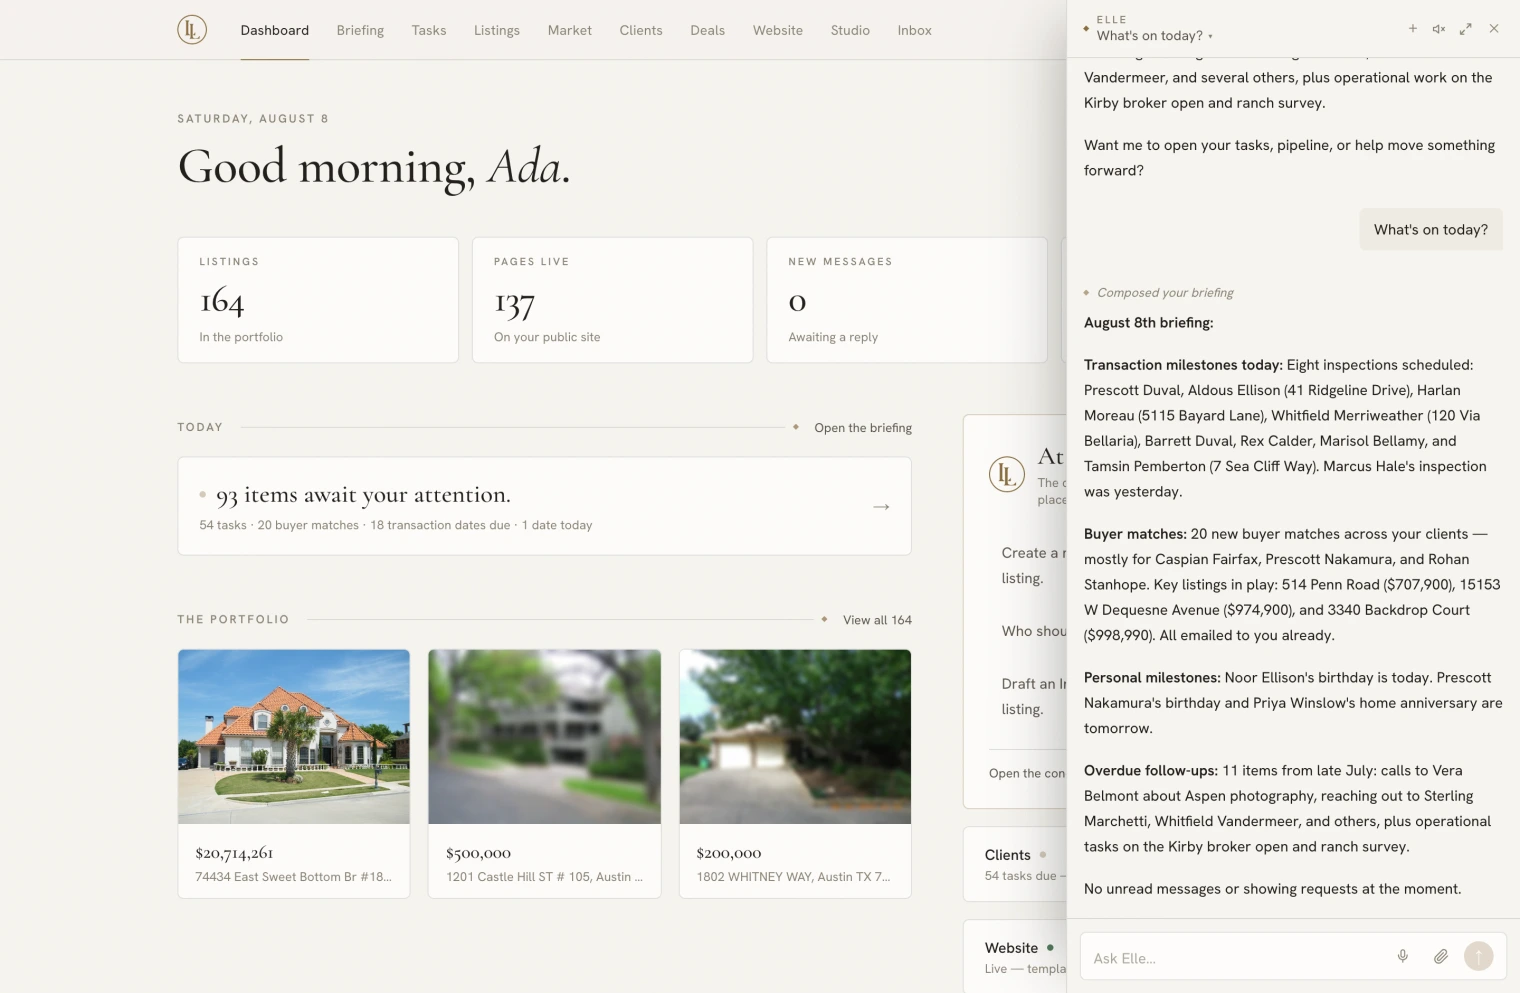Image resolution: width=1520 pixels, height=993 pixels.
Task: Switch to the Website tab
Action: [x=778, y=31]
